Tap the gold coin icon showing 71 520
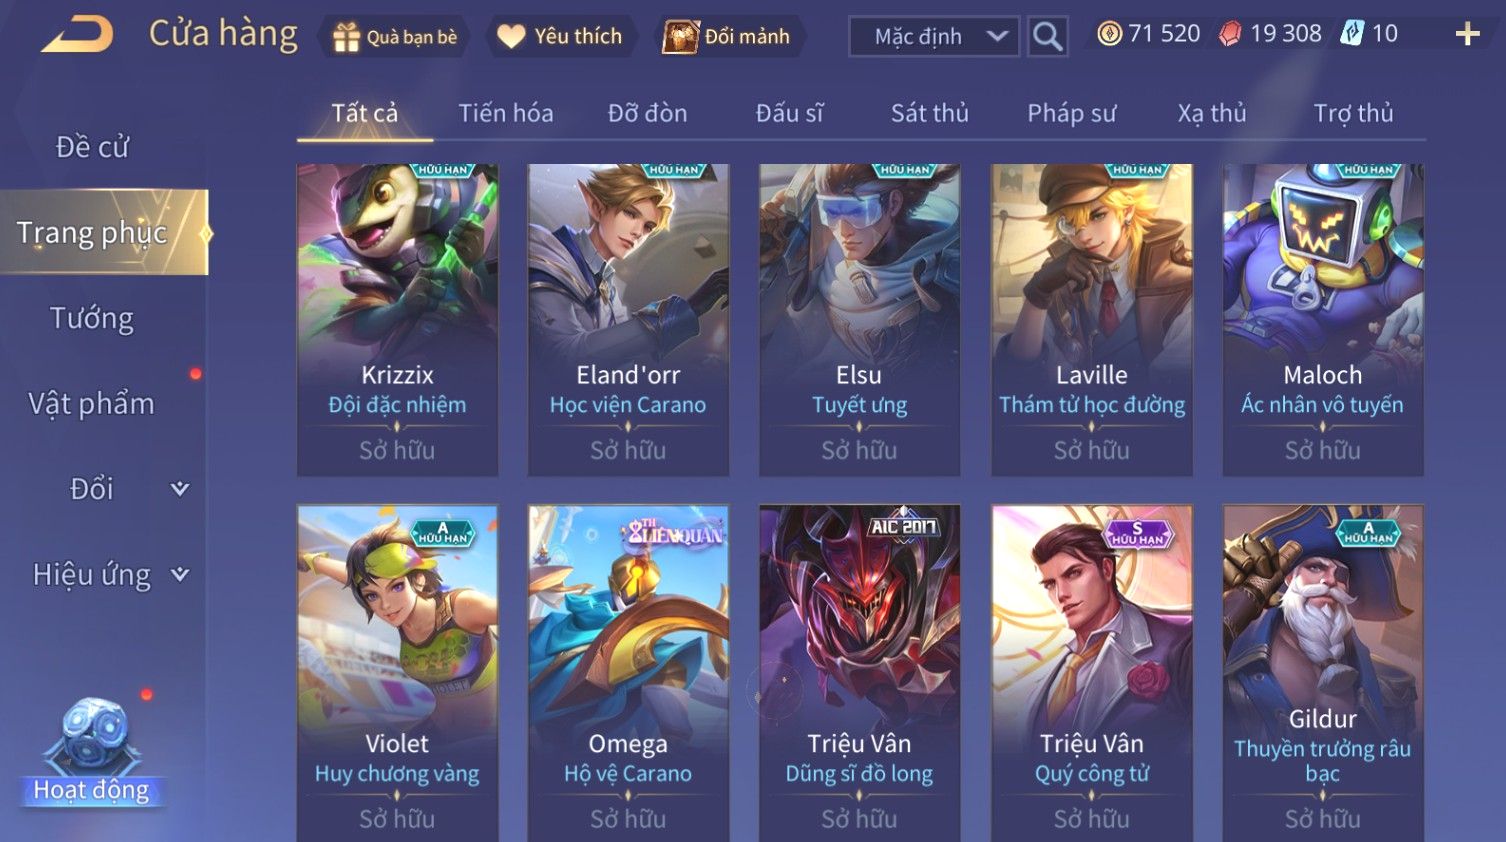The width and height of the screenshot is (1506, 842). tap(1109, 34)
